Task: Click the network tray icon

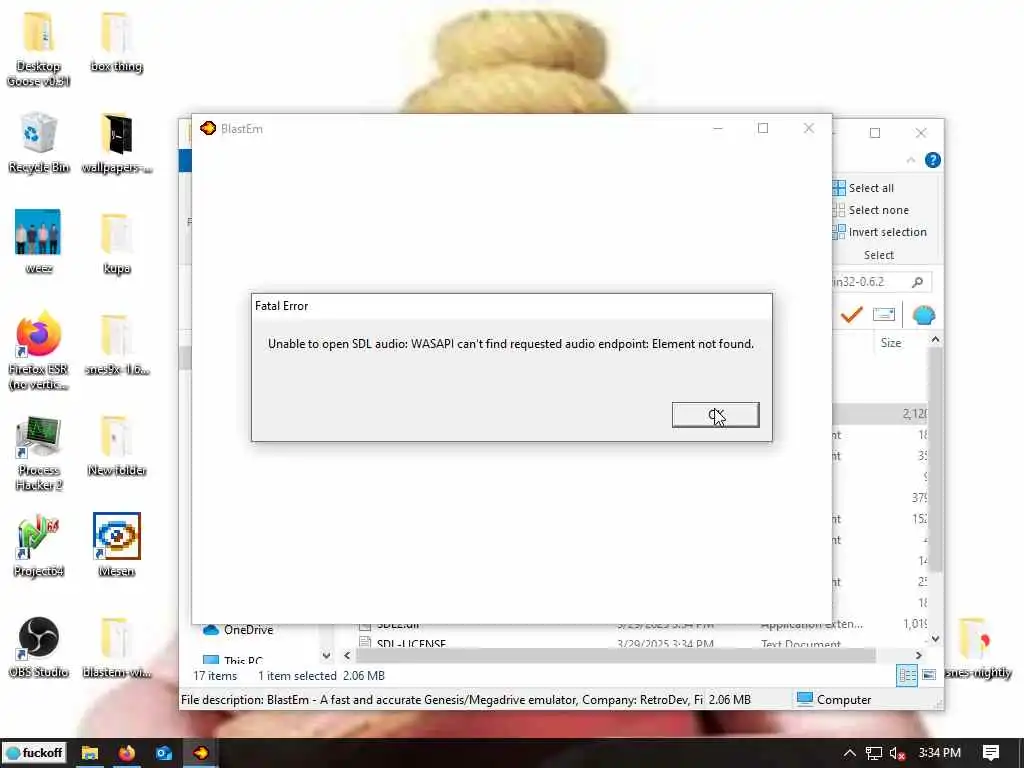Action: [x=874, y=753]
